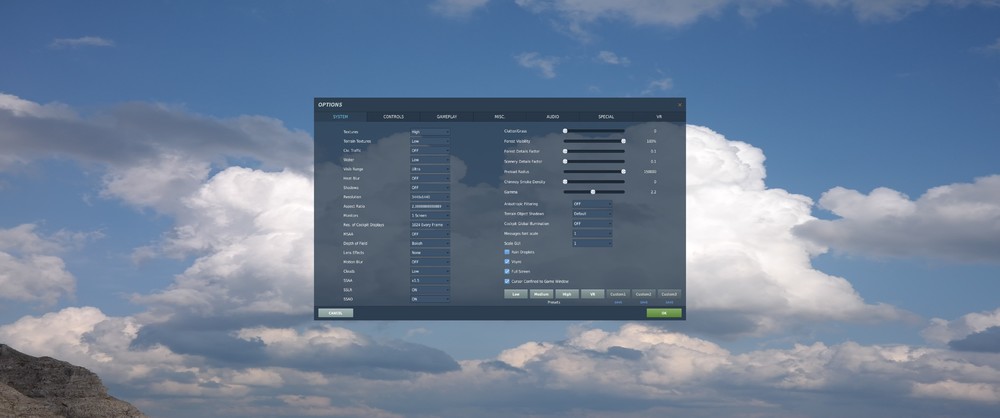Switch to the CONTROLS tab
1000x418 pixels.
[393, 117]
